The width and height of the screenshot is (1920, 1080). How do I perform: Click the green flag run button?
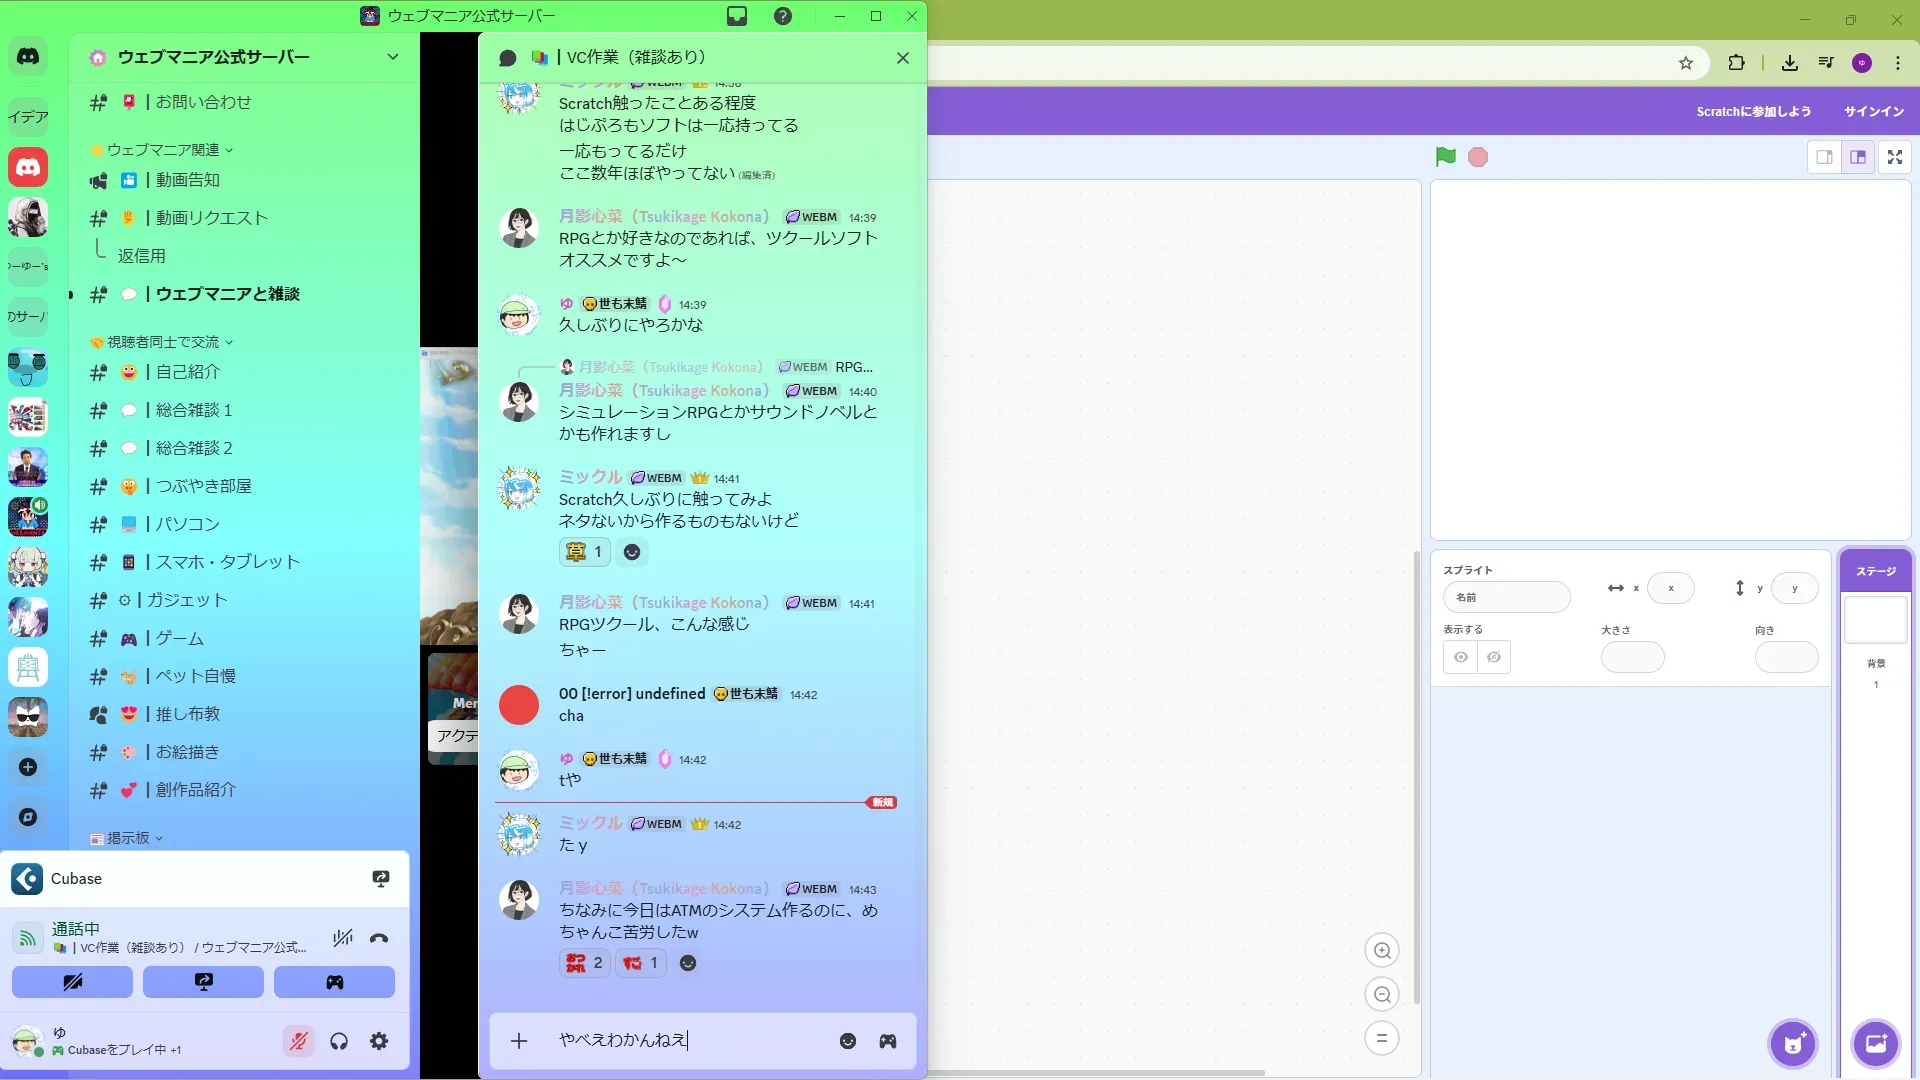point(1445,157)
